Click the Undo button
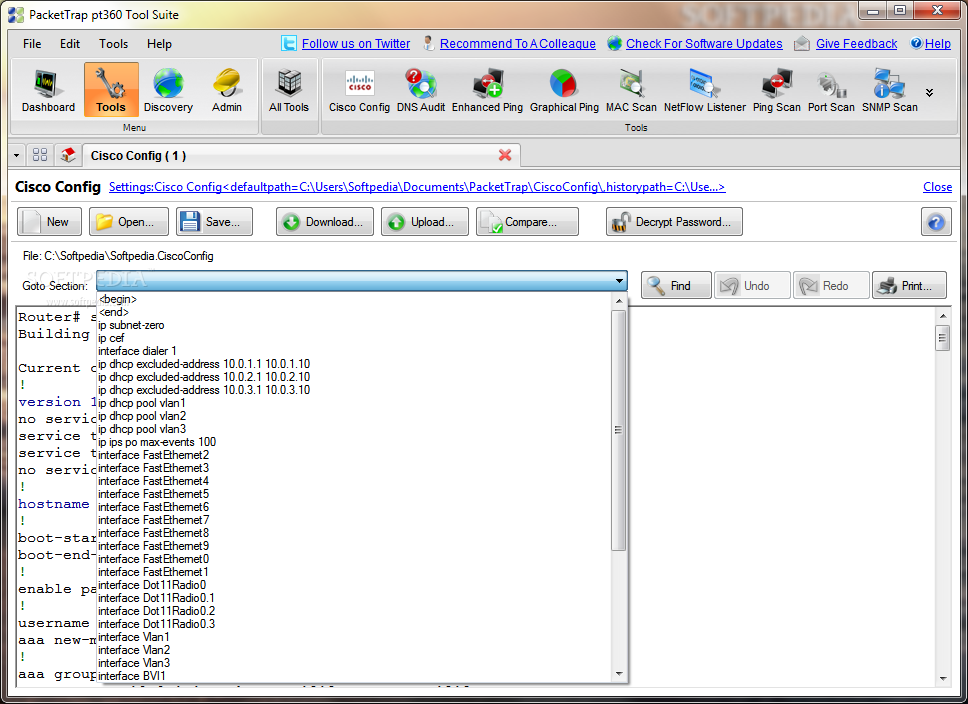968x704 pixels. (752, 285)
